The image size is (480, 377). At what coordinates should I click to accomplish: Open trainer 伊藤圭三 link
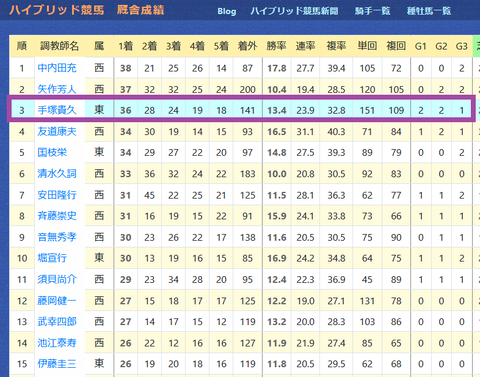point(57,364)
